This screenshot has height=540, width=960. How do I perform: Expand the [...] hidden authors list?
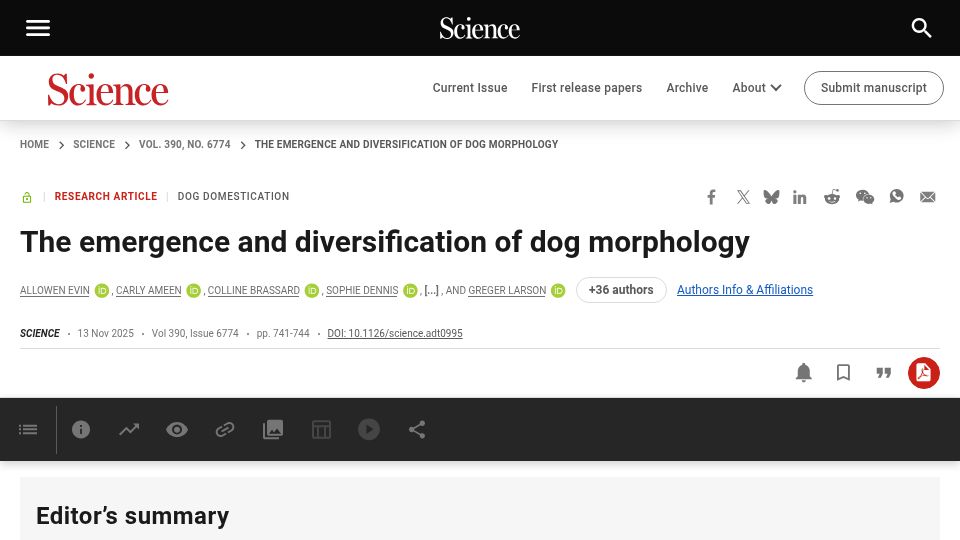432,290
